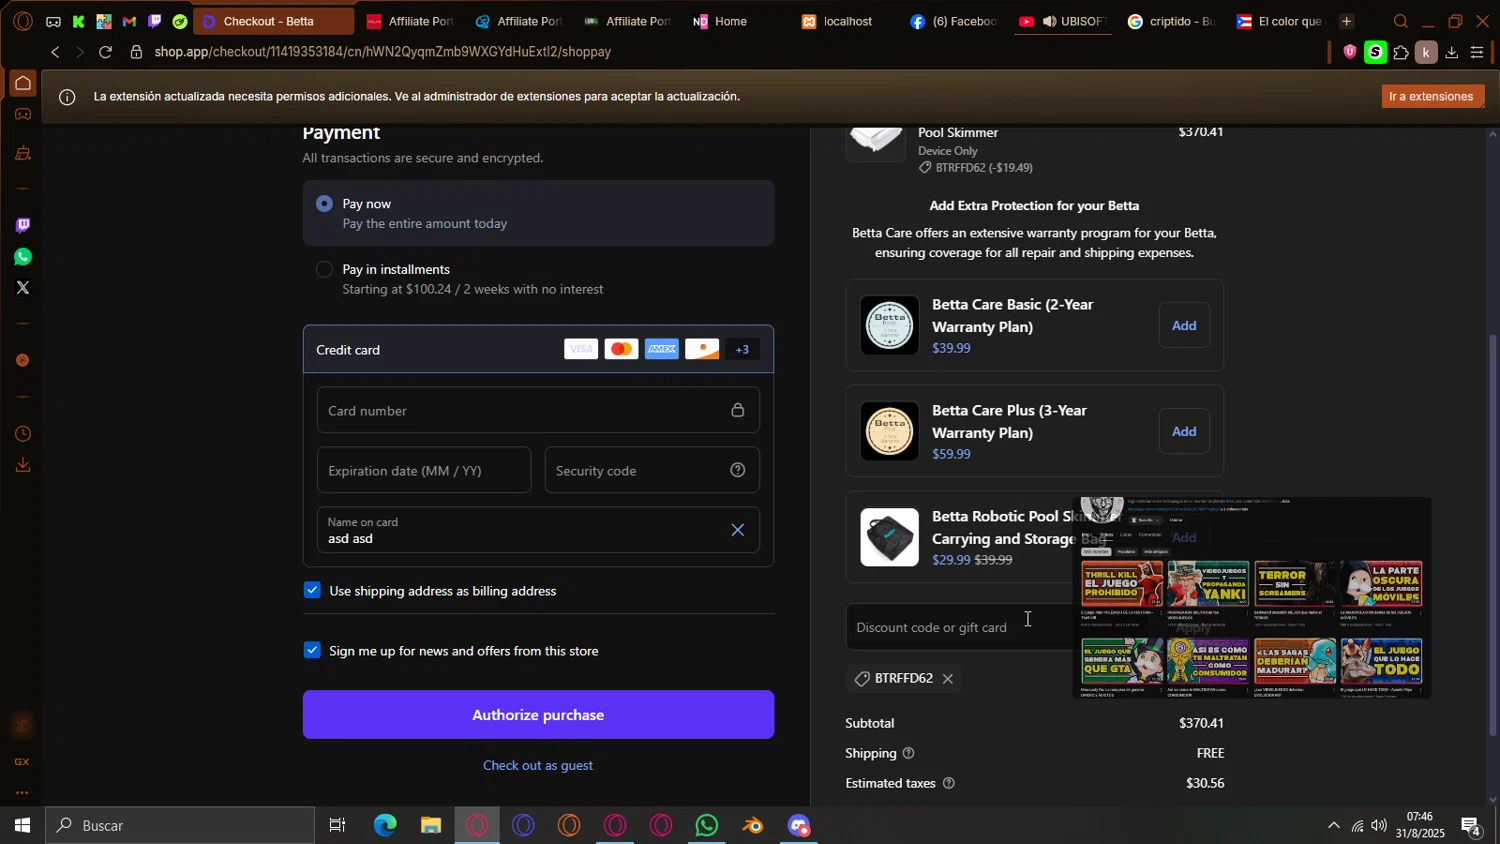Open Twitch in the sidebar
The image size is (1500, 844).
pyautogui.click(x=23, y=225)
